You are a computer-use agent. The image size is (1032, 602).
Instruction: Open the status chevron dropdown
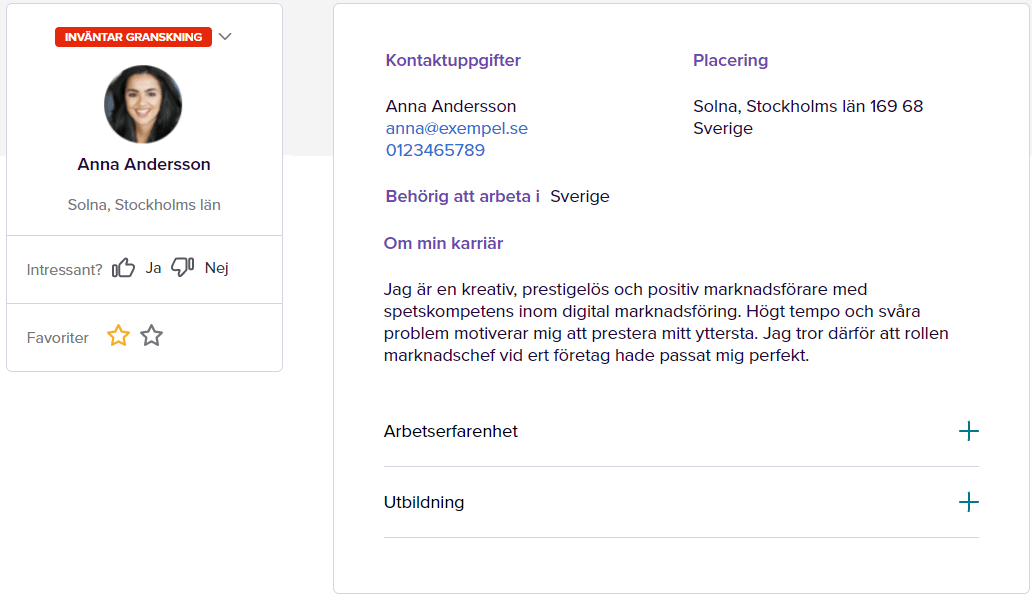click(x=225, y=36)
